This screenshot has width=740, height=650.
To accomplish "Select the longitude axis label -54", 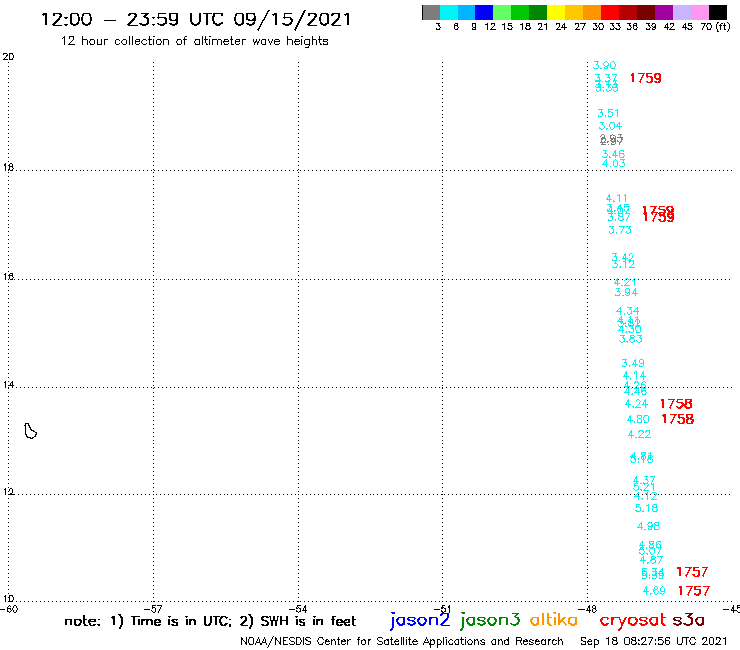I will pyautogui.click(x=298, y=609).
